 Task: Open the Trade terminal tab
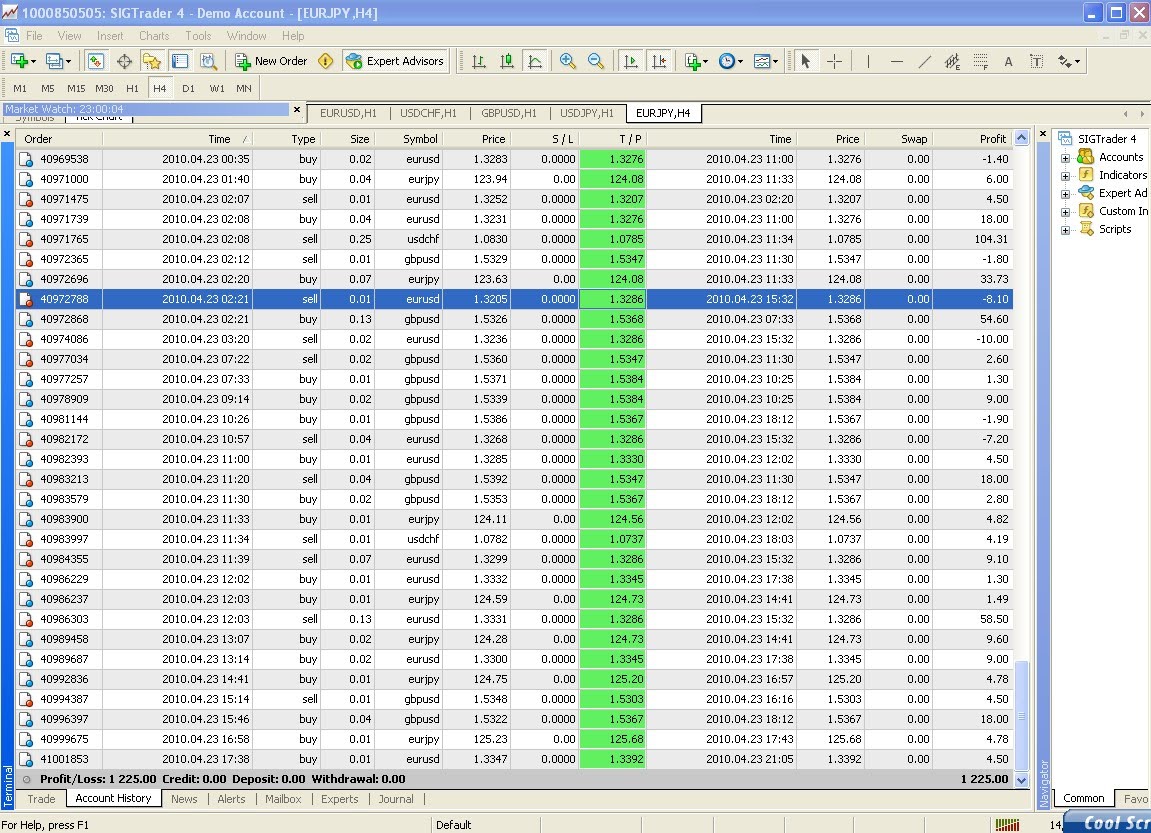(x=41, y=799)
